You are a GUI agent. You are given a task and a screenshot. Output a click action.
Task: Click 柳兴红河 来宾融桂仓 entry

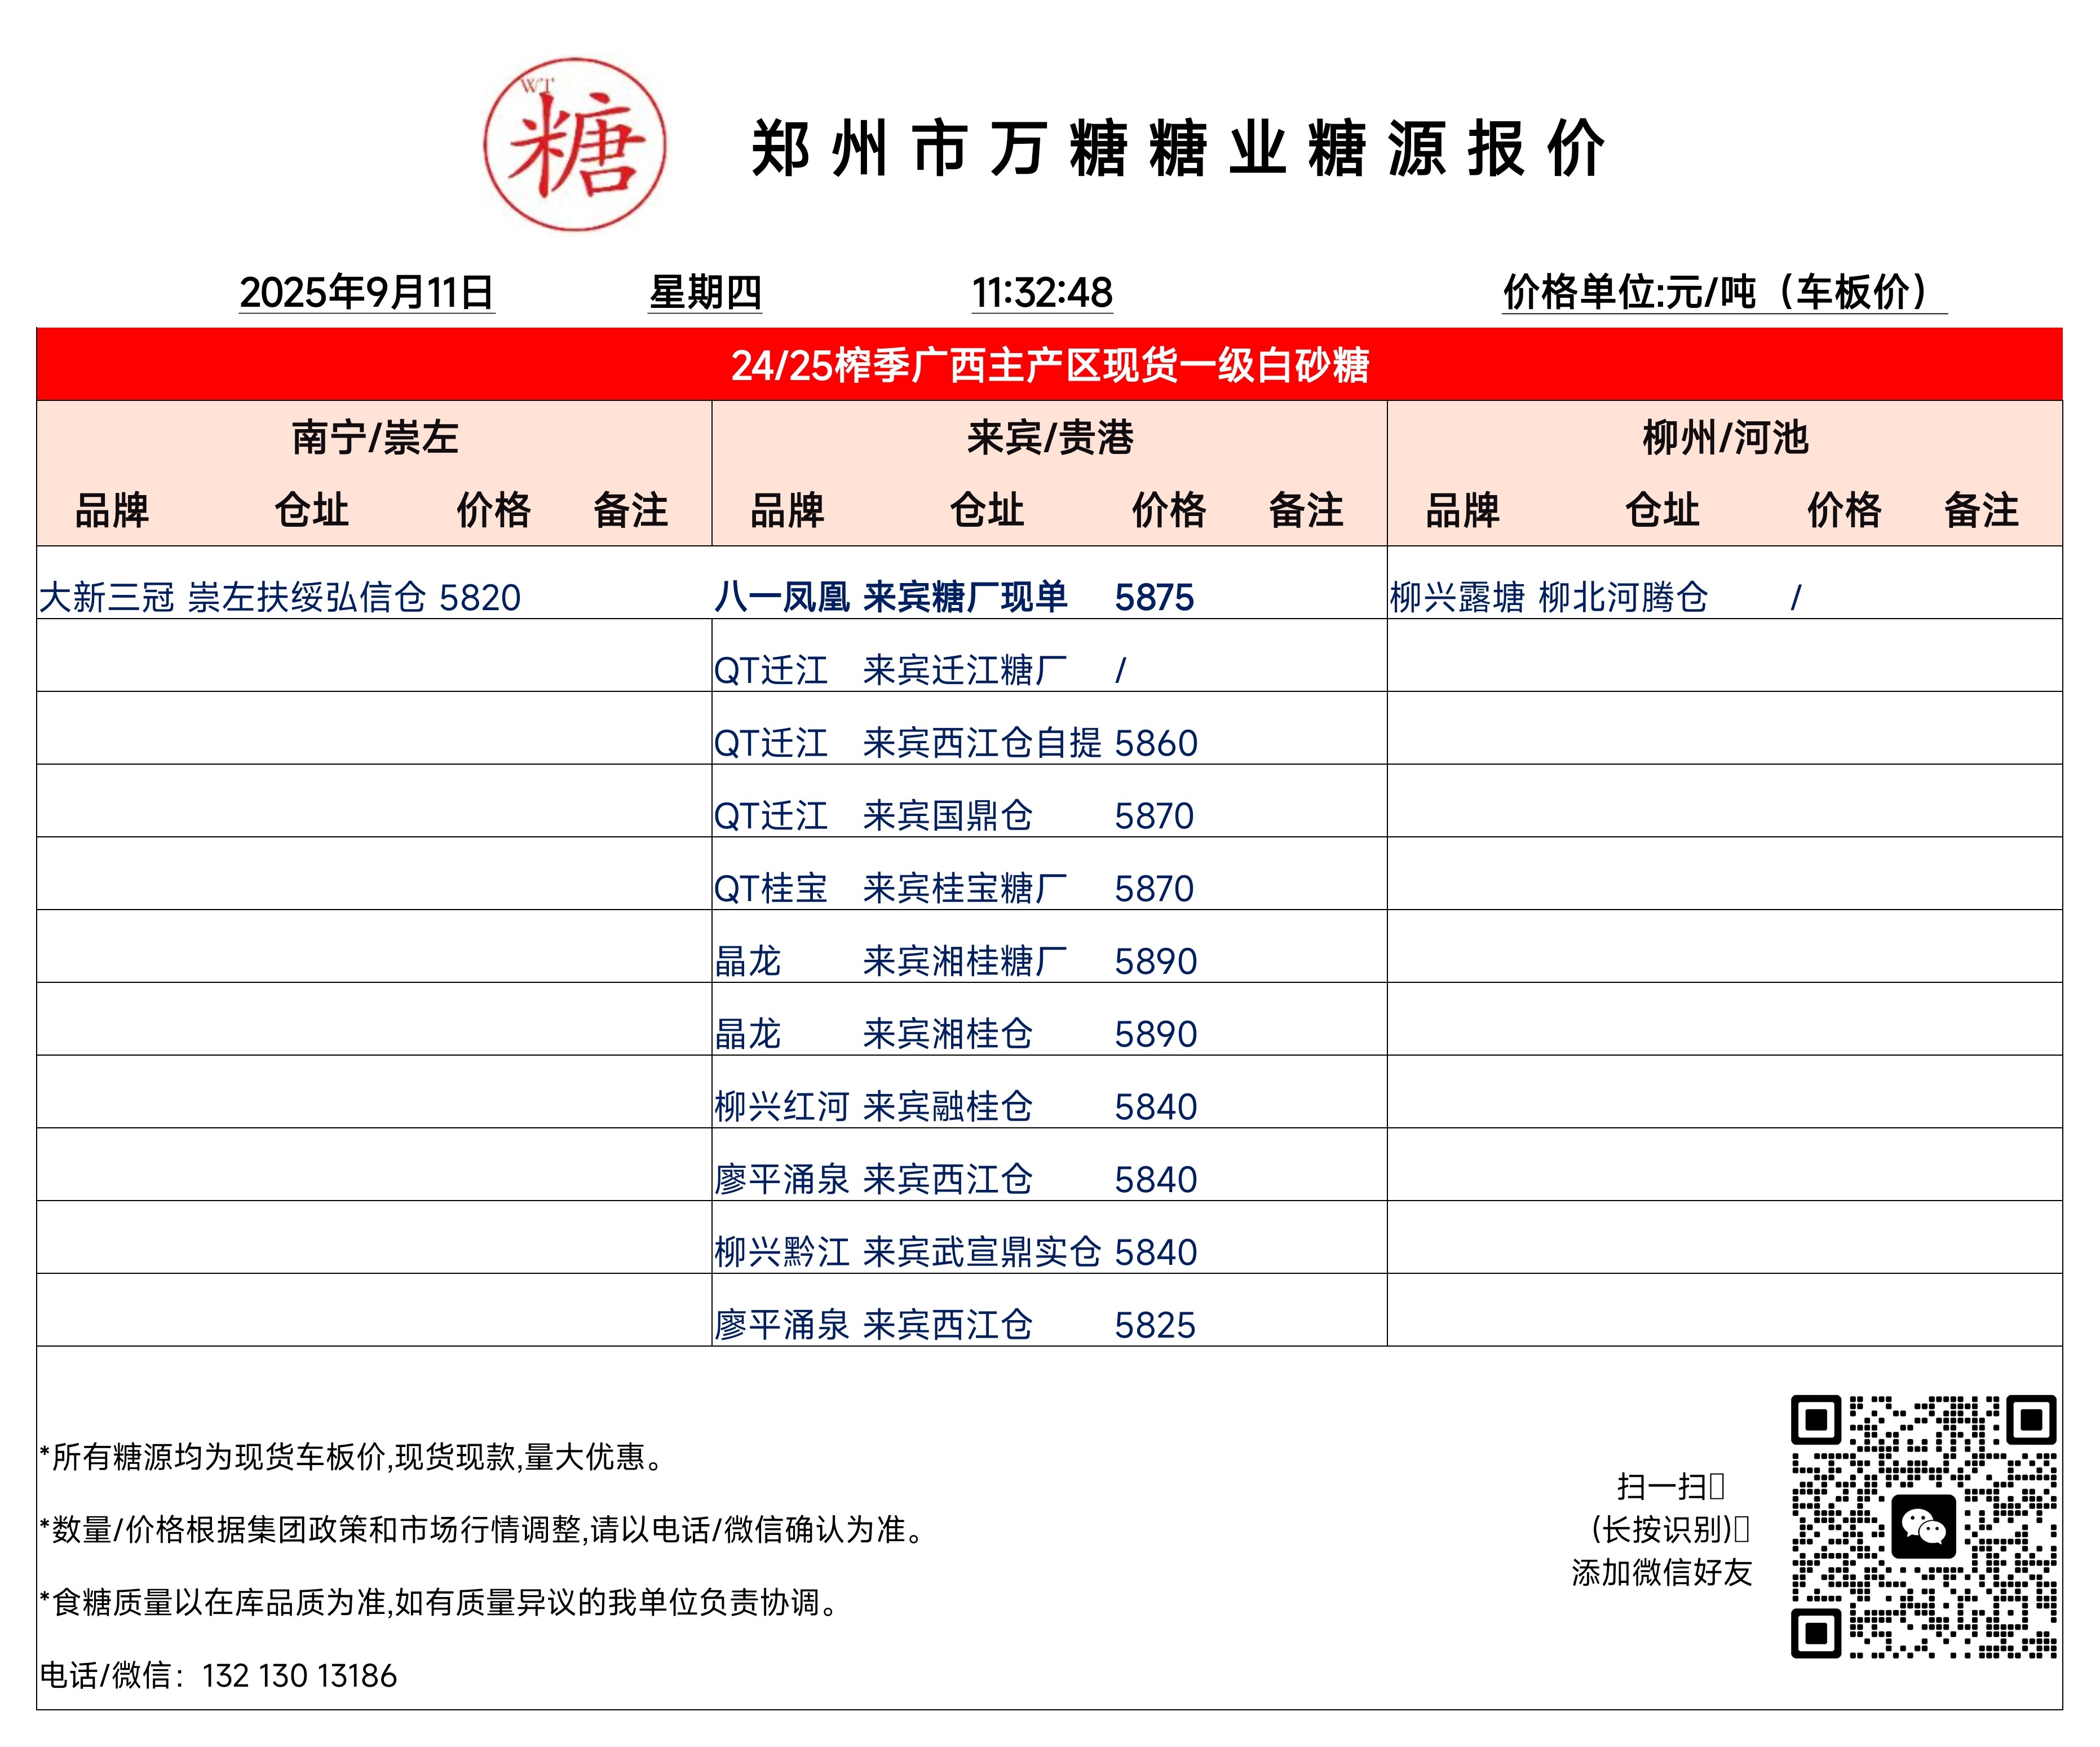[873, 1107]
